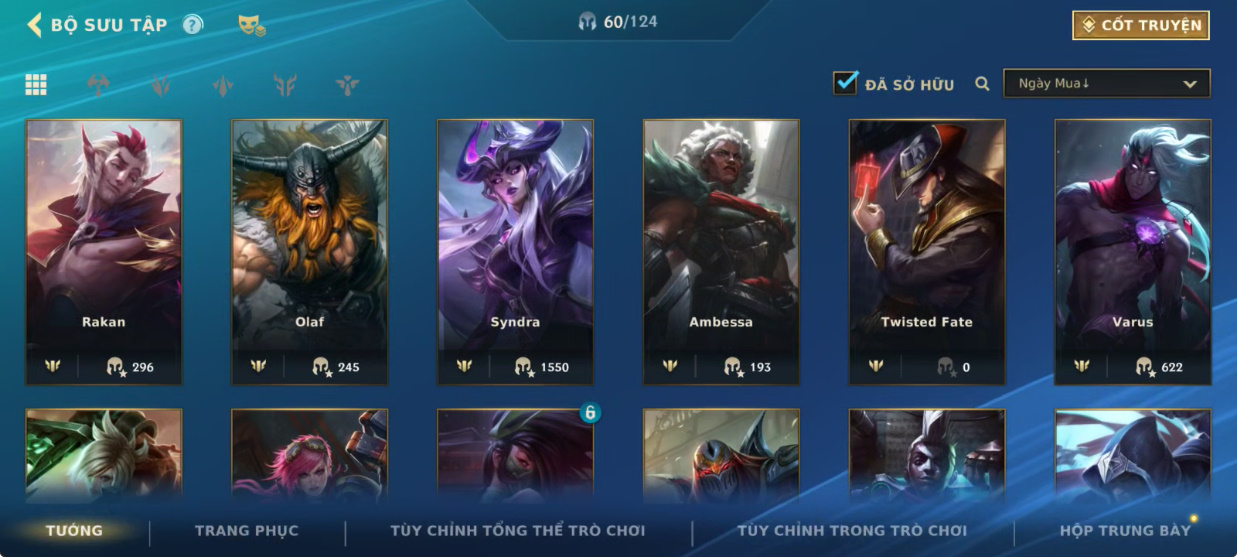Image resolution: width=1237 pixels, height=557 pixels.
Task: Switch to the Trang Phục tab
Action: (x=247, y=531)
